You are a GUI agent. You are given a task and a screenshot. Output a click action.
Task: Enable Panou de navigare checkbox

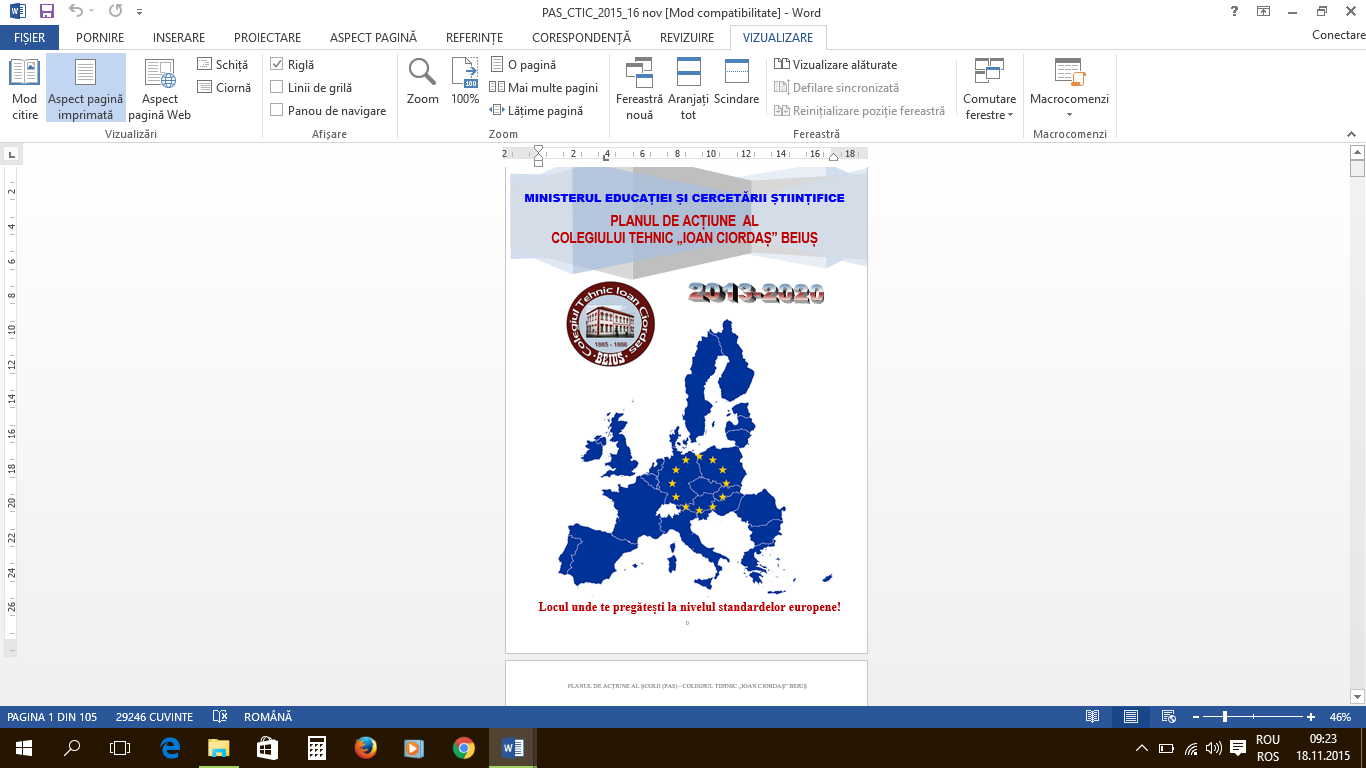tap(277, 111)
